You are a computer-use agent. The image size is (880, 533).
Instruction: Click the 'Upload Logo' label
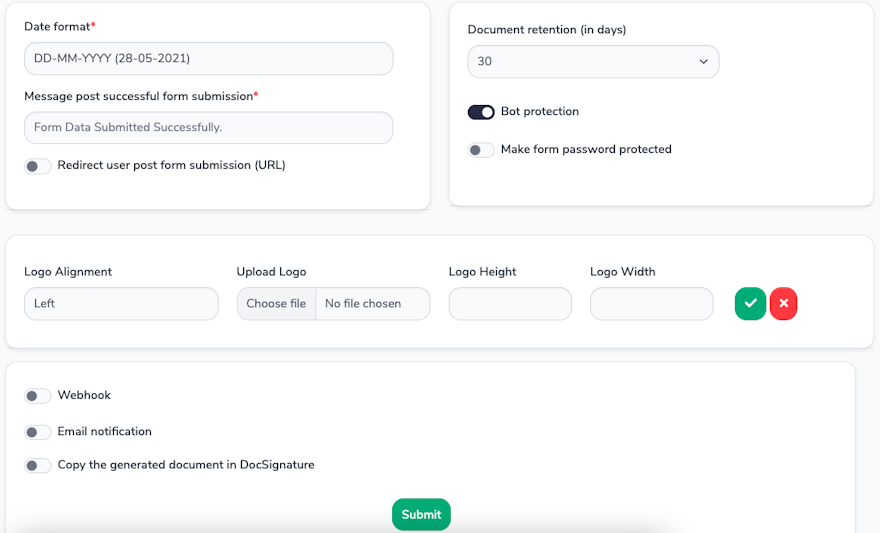pos(271,272)
